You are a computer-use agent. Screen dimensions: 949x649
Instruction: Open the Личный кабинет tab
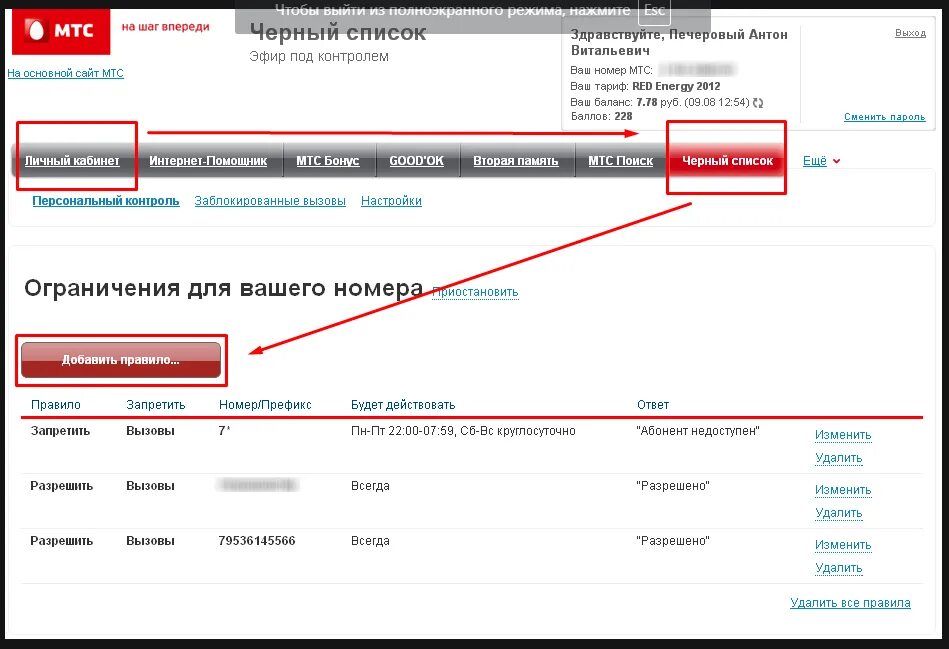(x=72, y=160)
